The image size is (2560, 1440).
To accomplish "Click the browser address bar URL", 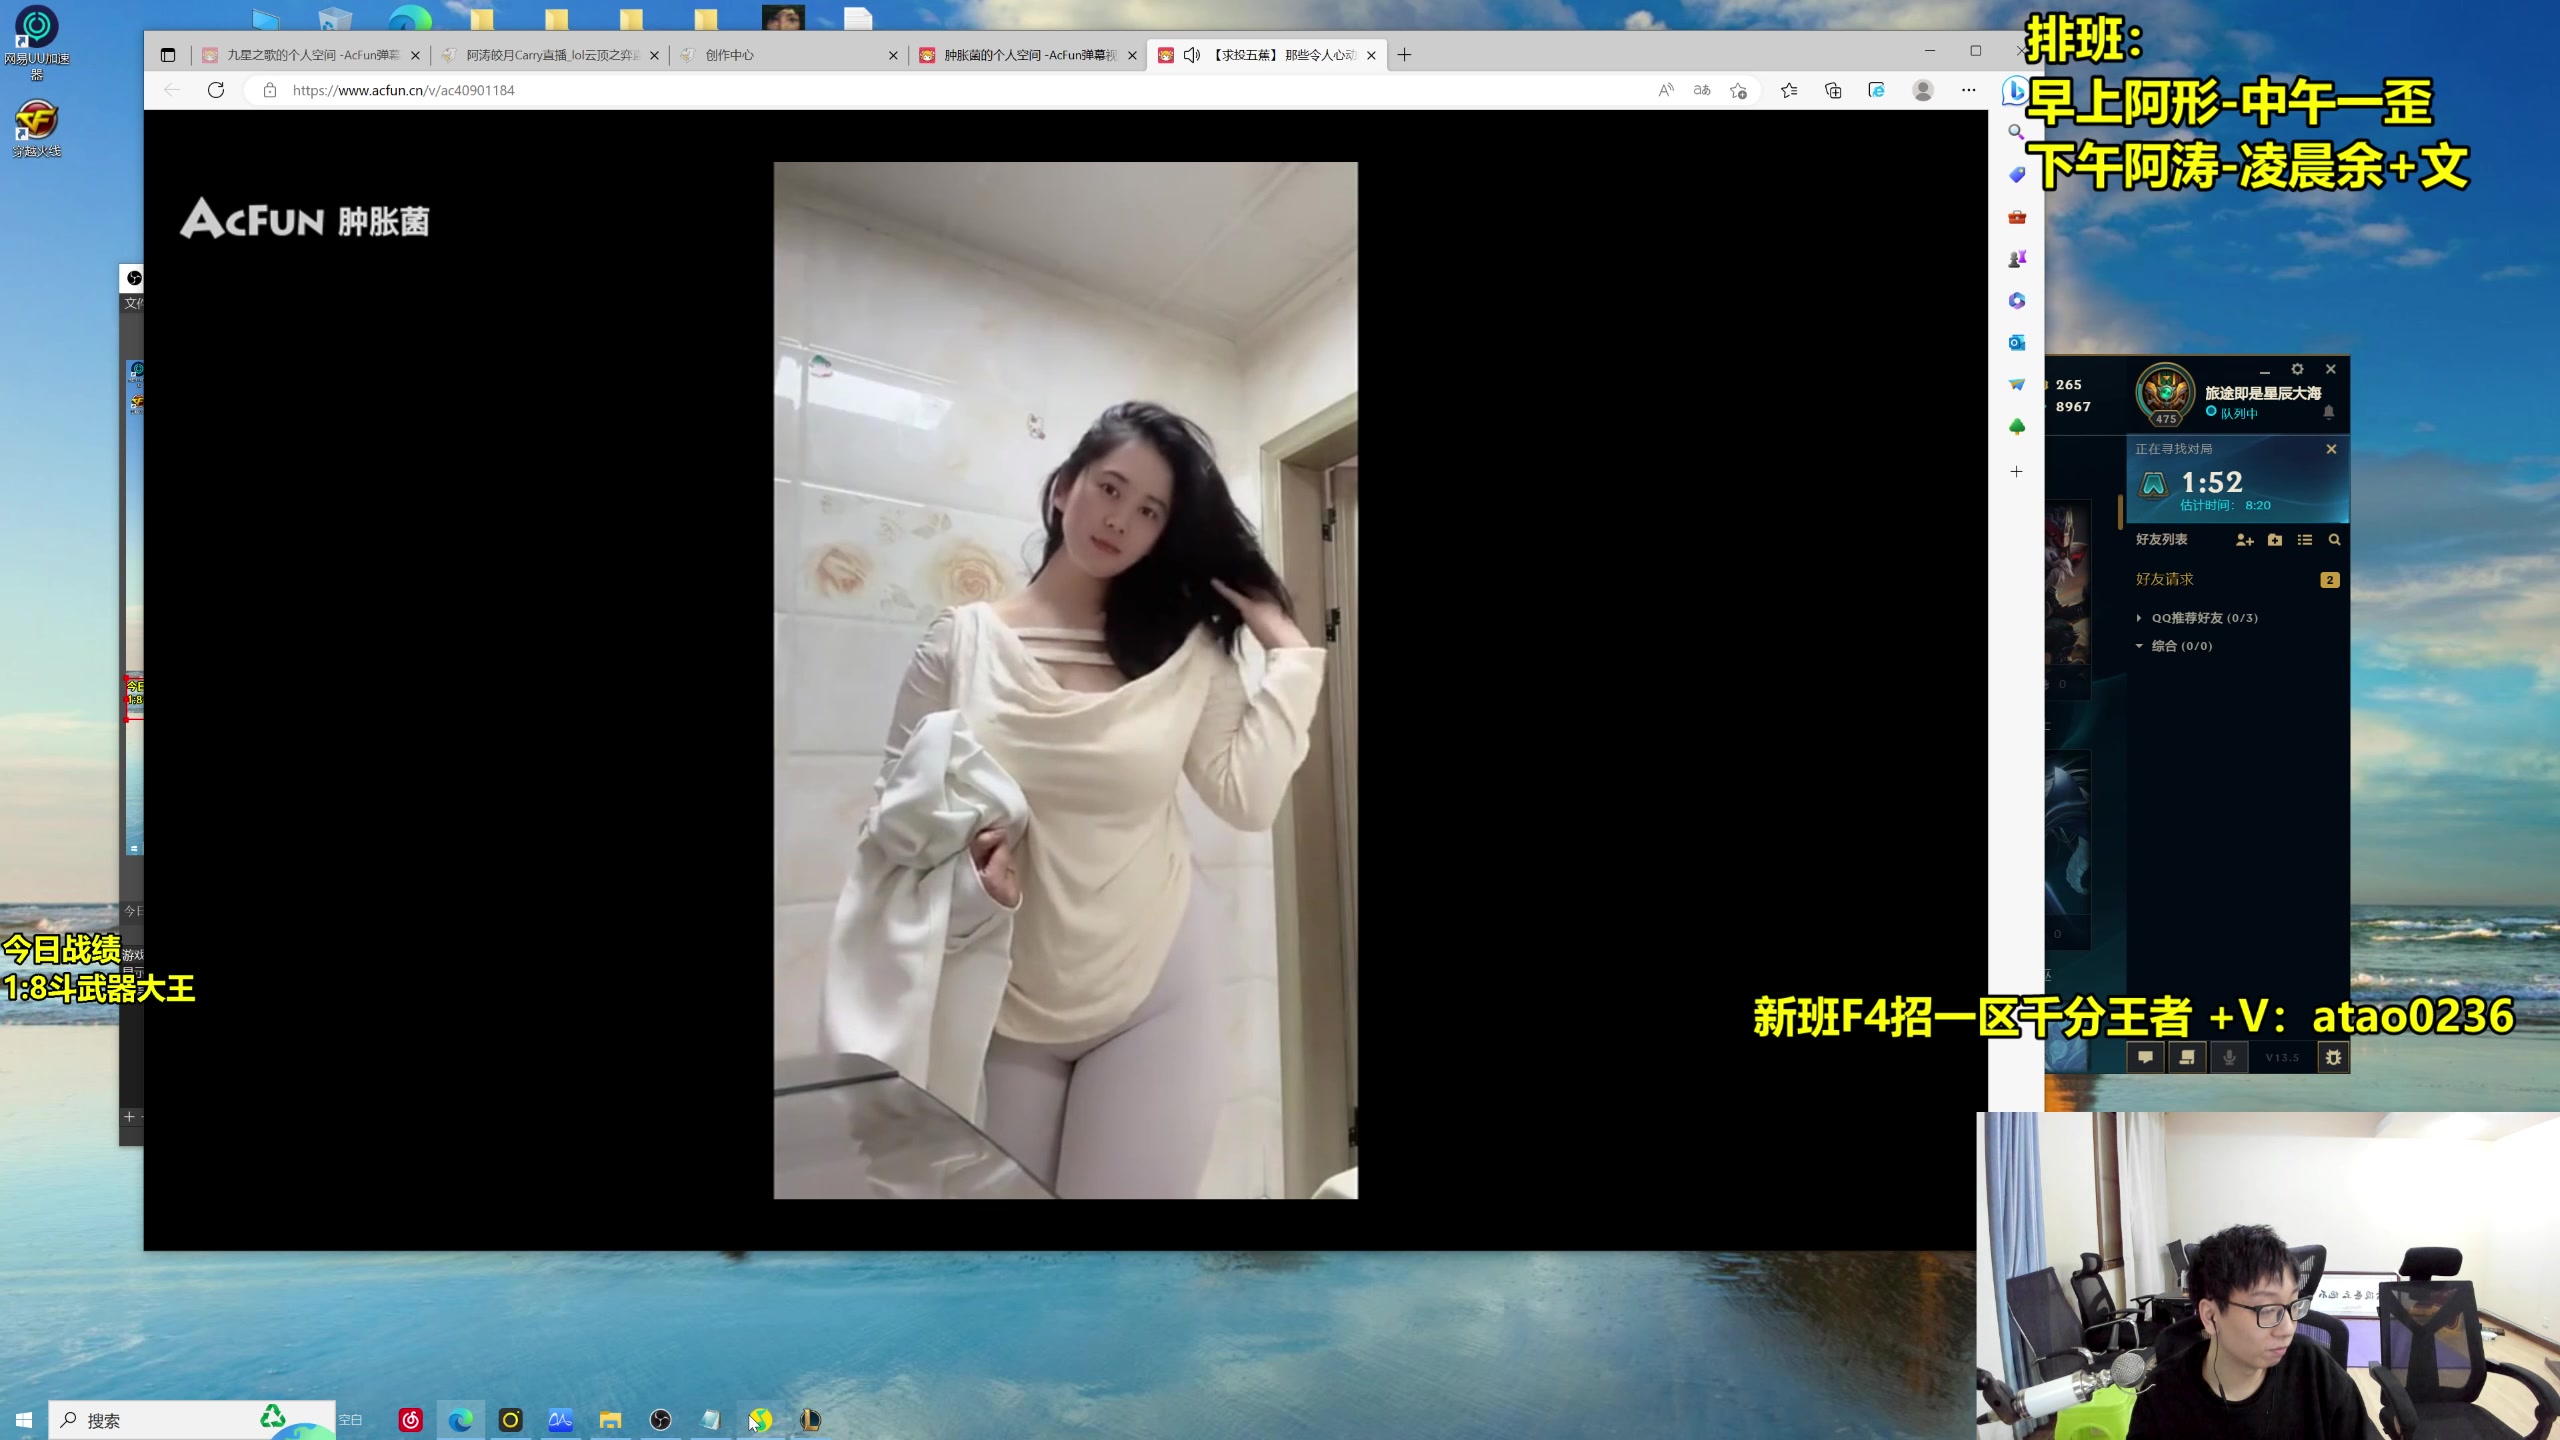I will 404,90.
